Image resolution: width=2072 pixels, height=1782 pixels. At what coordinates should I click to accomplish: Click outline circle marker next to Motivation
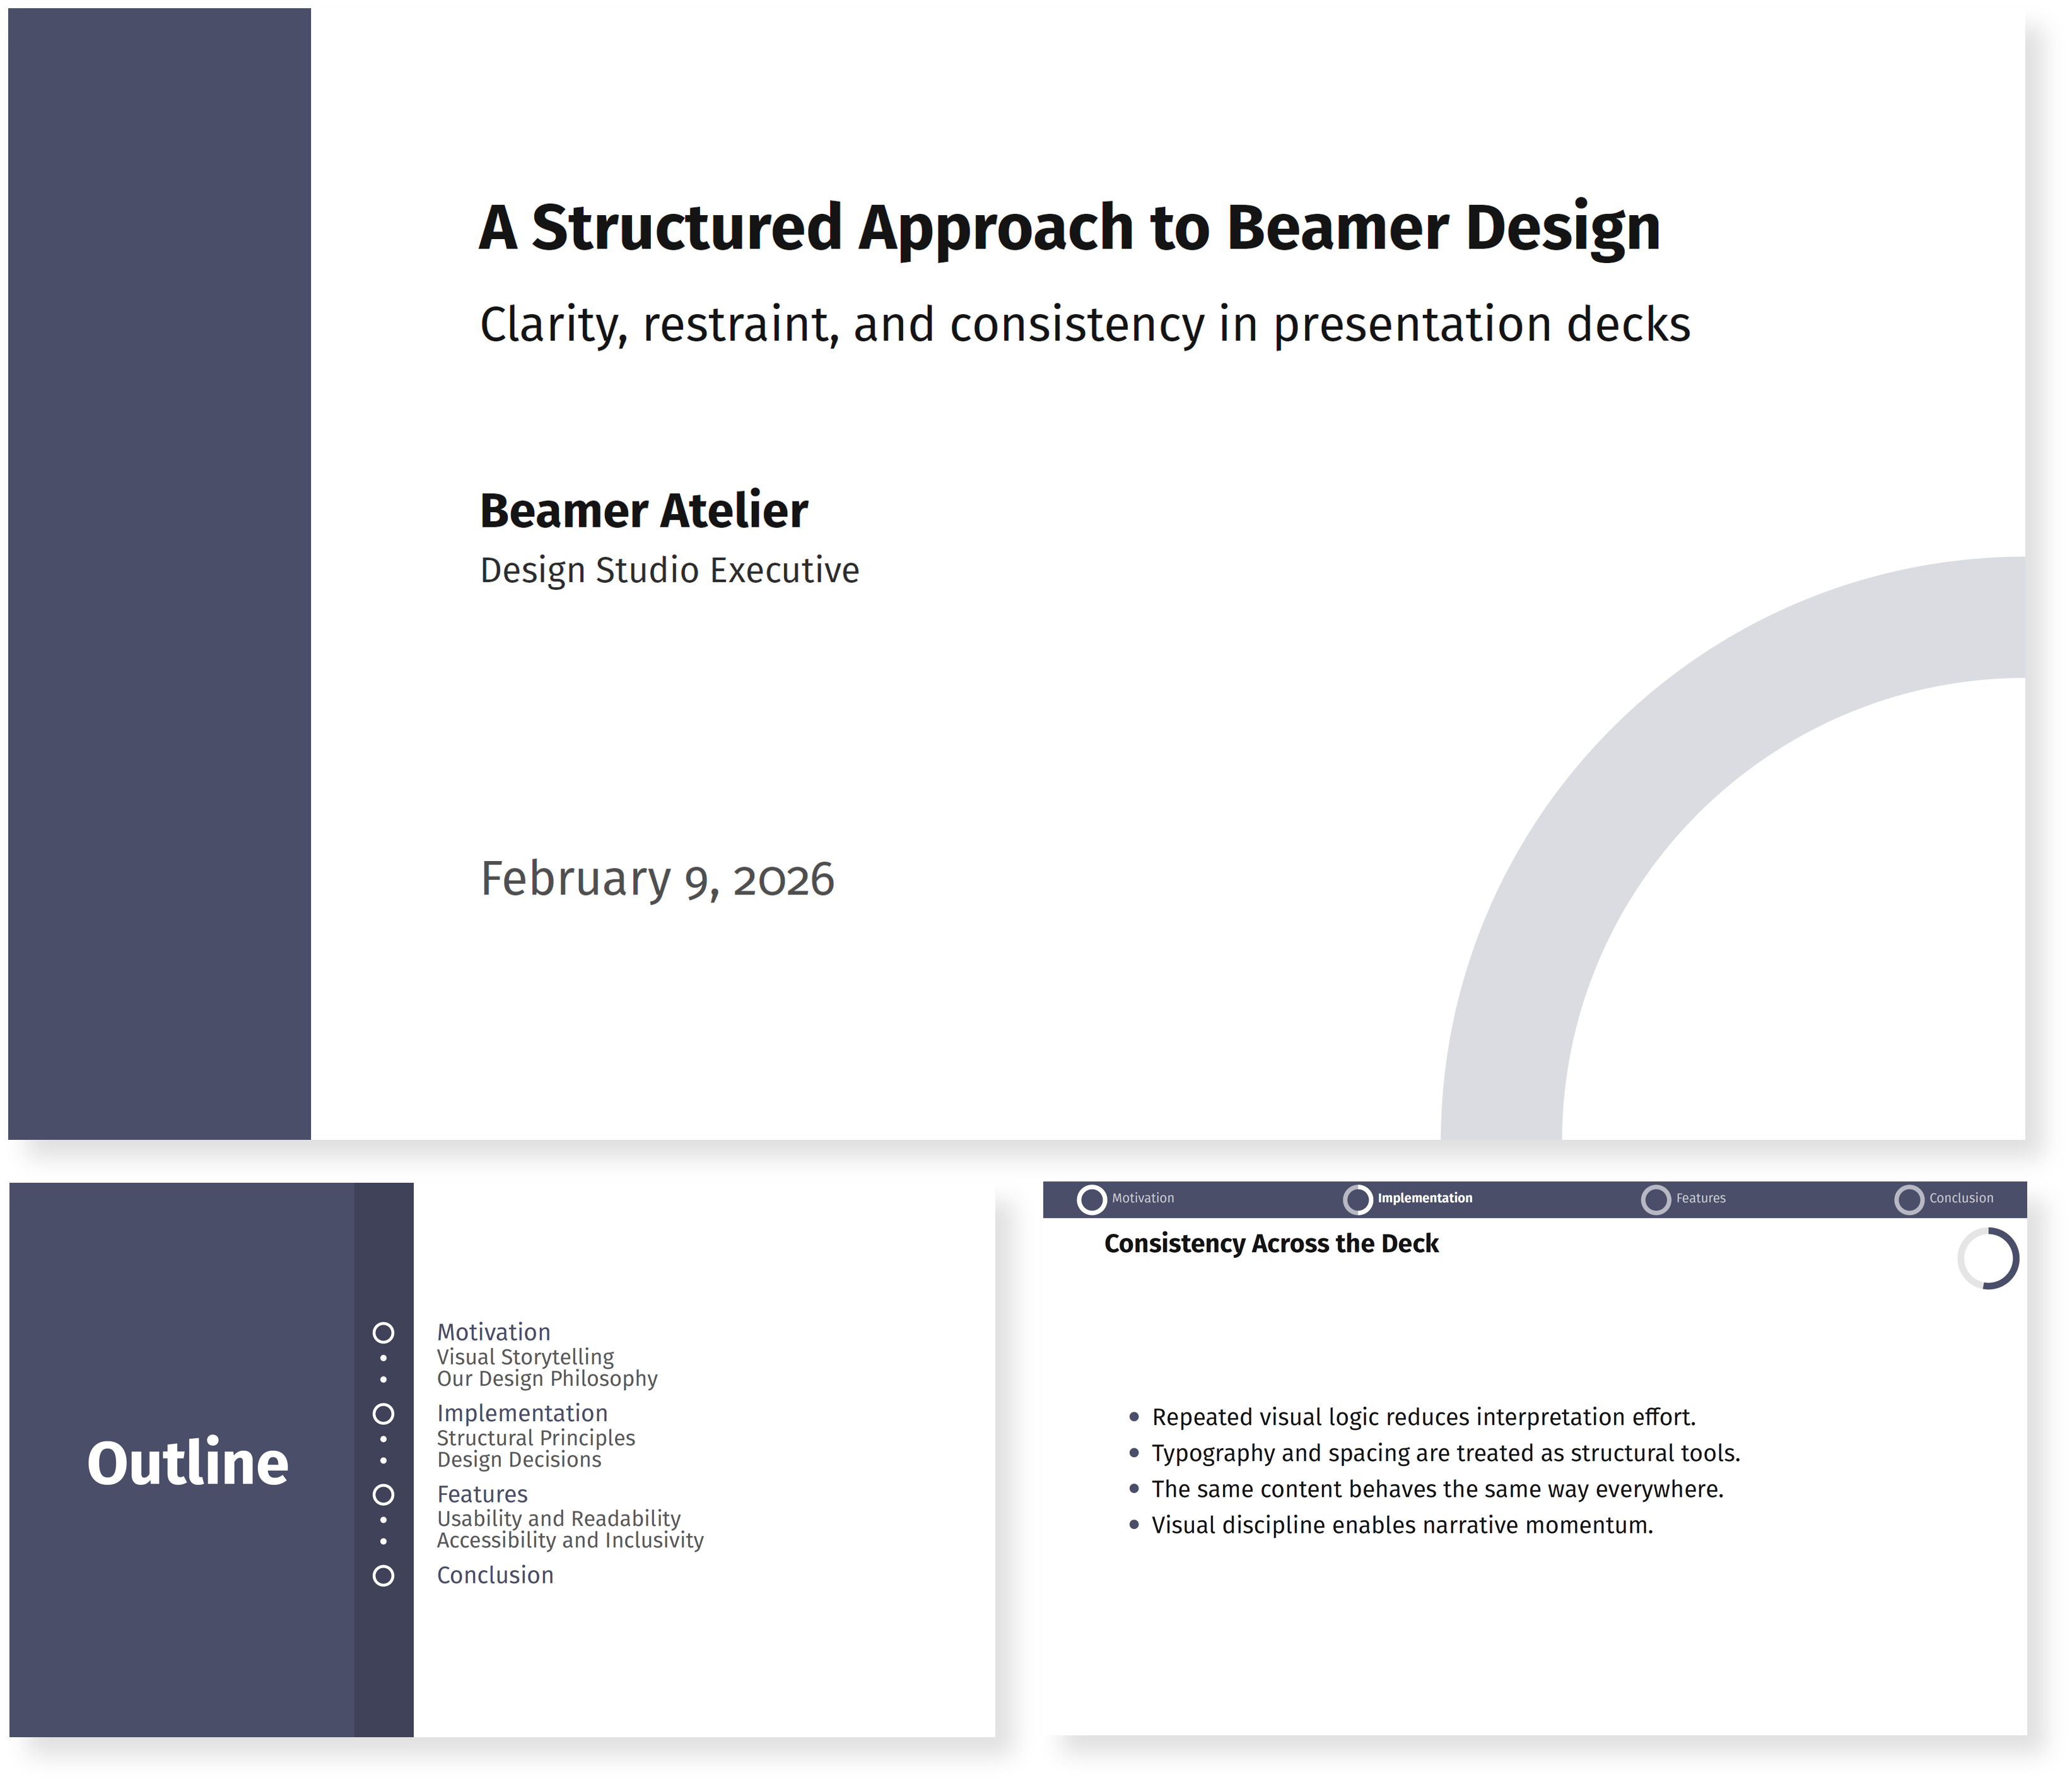383,1332
